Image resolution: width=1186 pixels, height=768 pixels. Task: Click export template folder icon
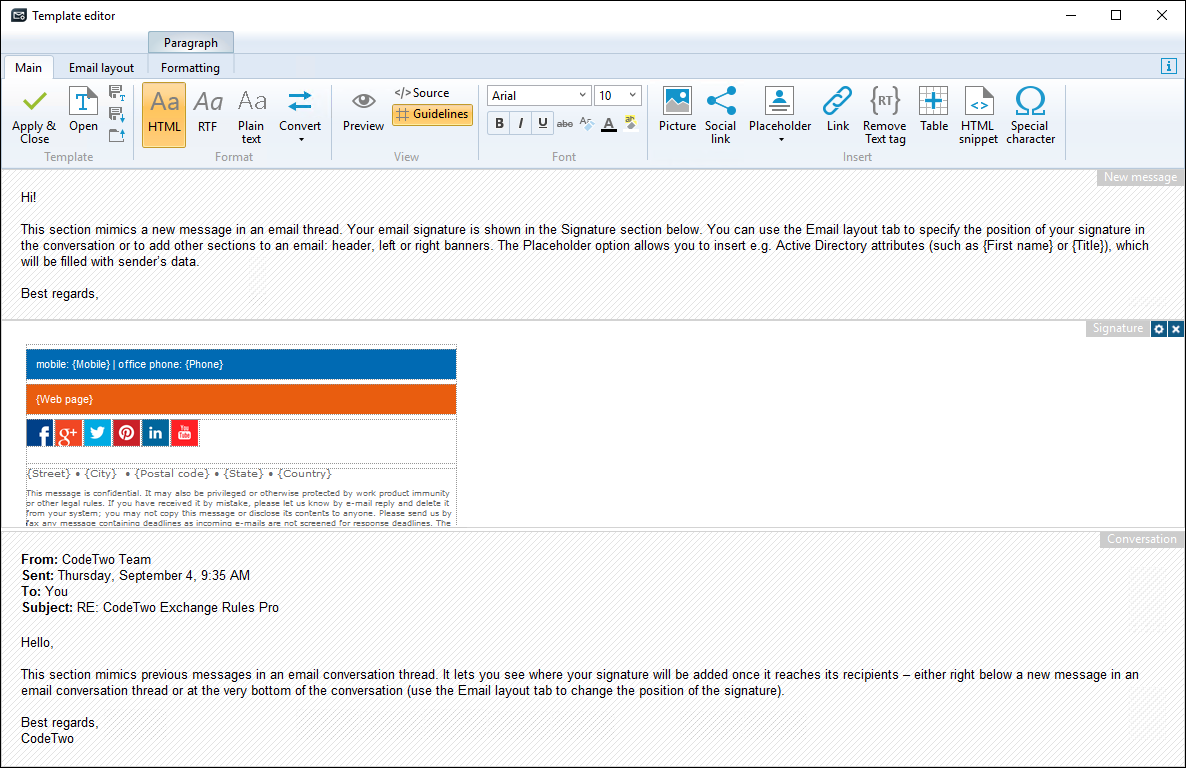pos(117,135)
